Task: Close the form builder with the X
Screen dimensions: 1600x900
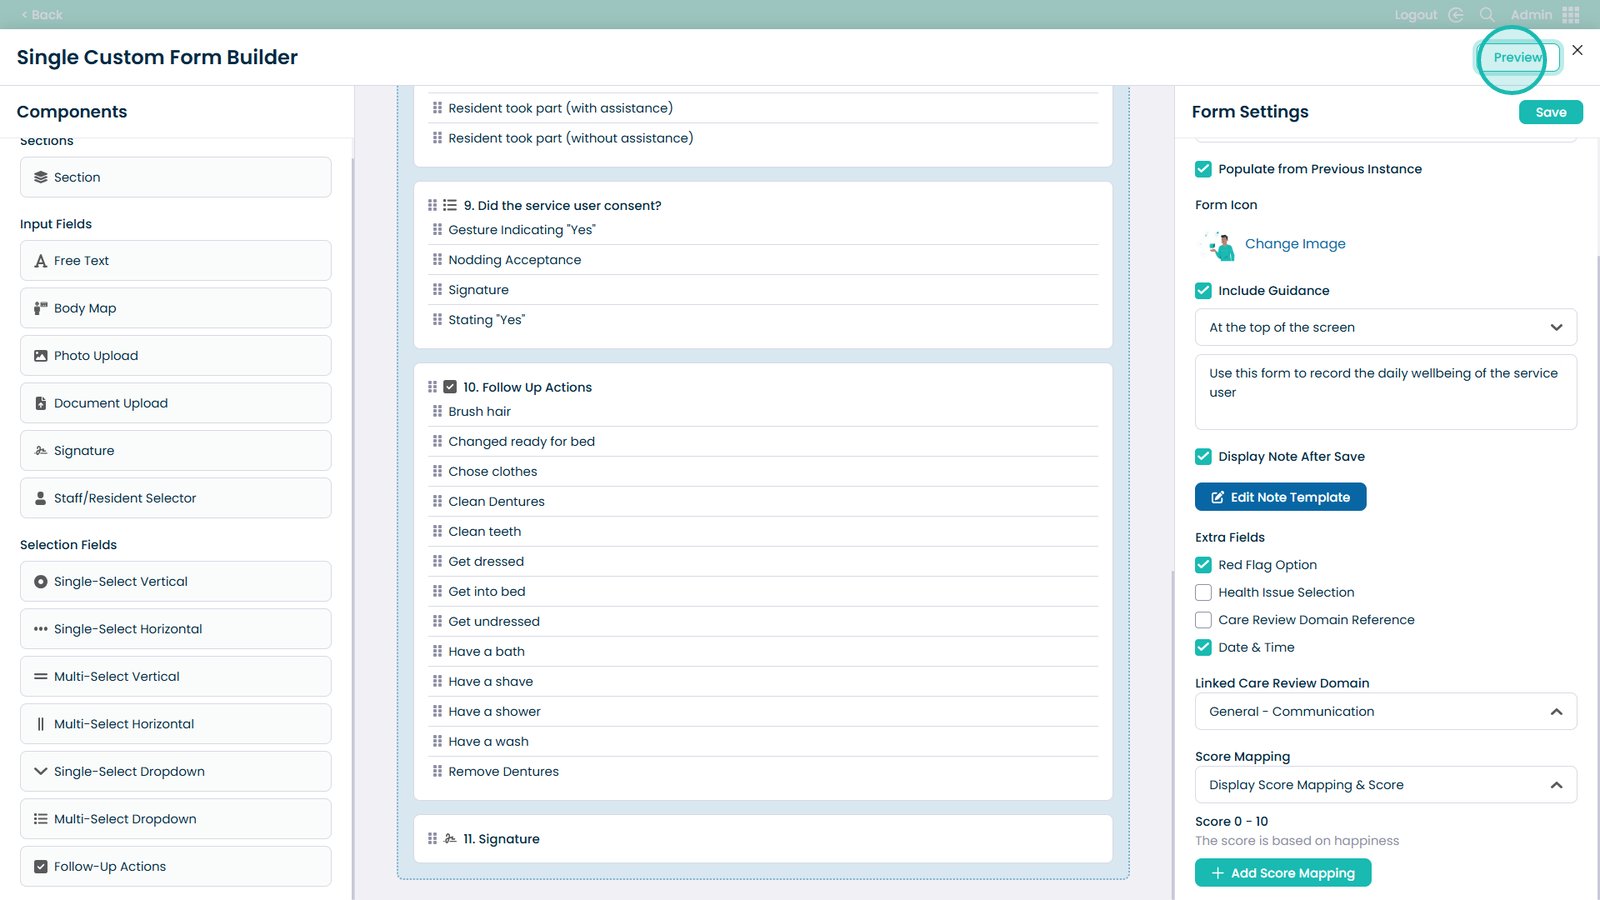Action: pos(1577,50)
